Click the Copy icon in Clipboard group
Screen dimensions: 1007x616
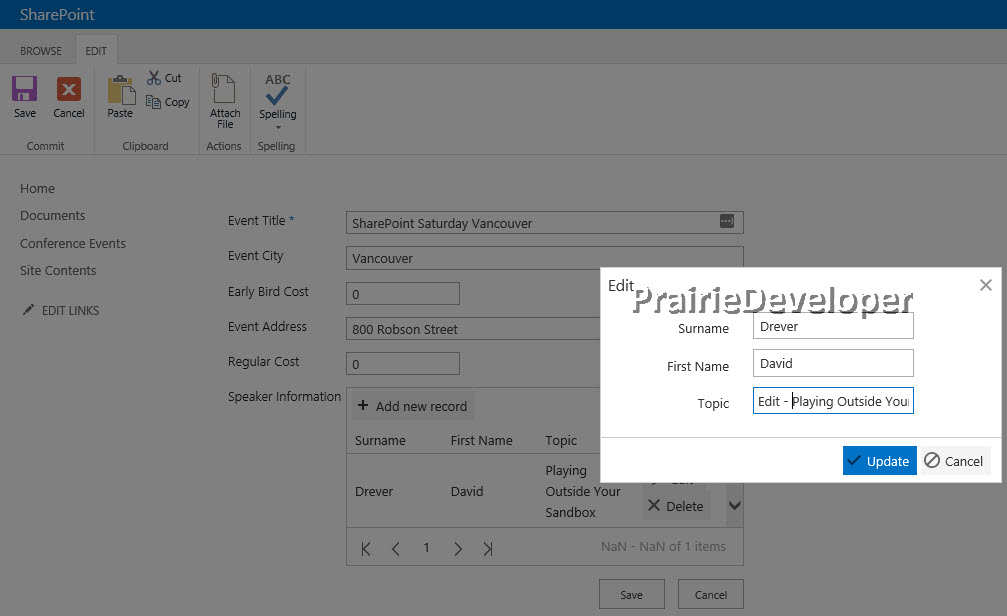click(153, 101)
